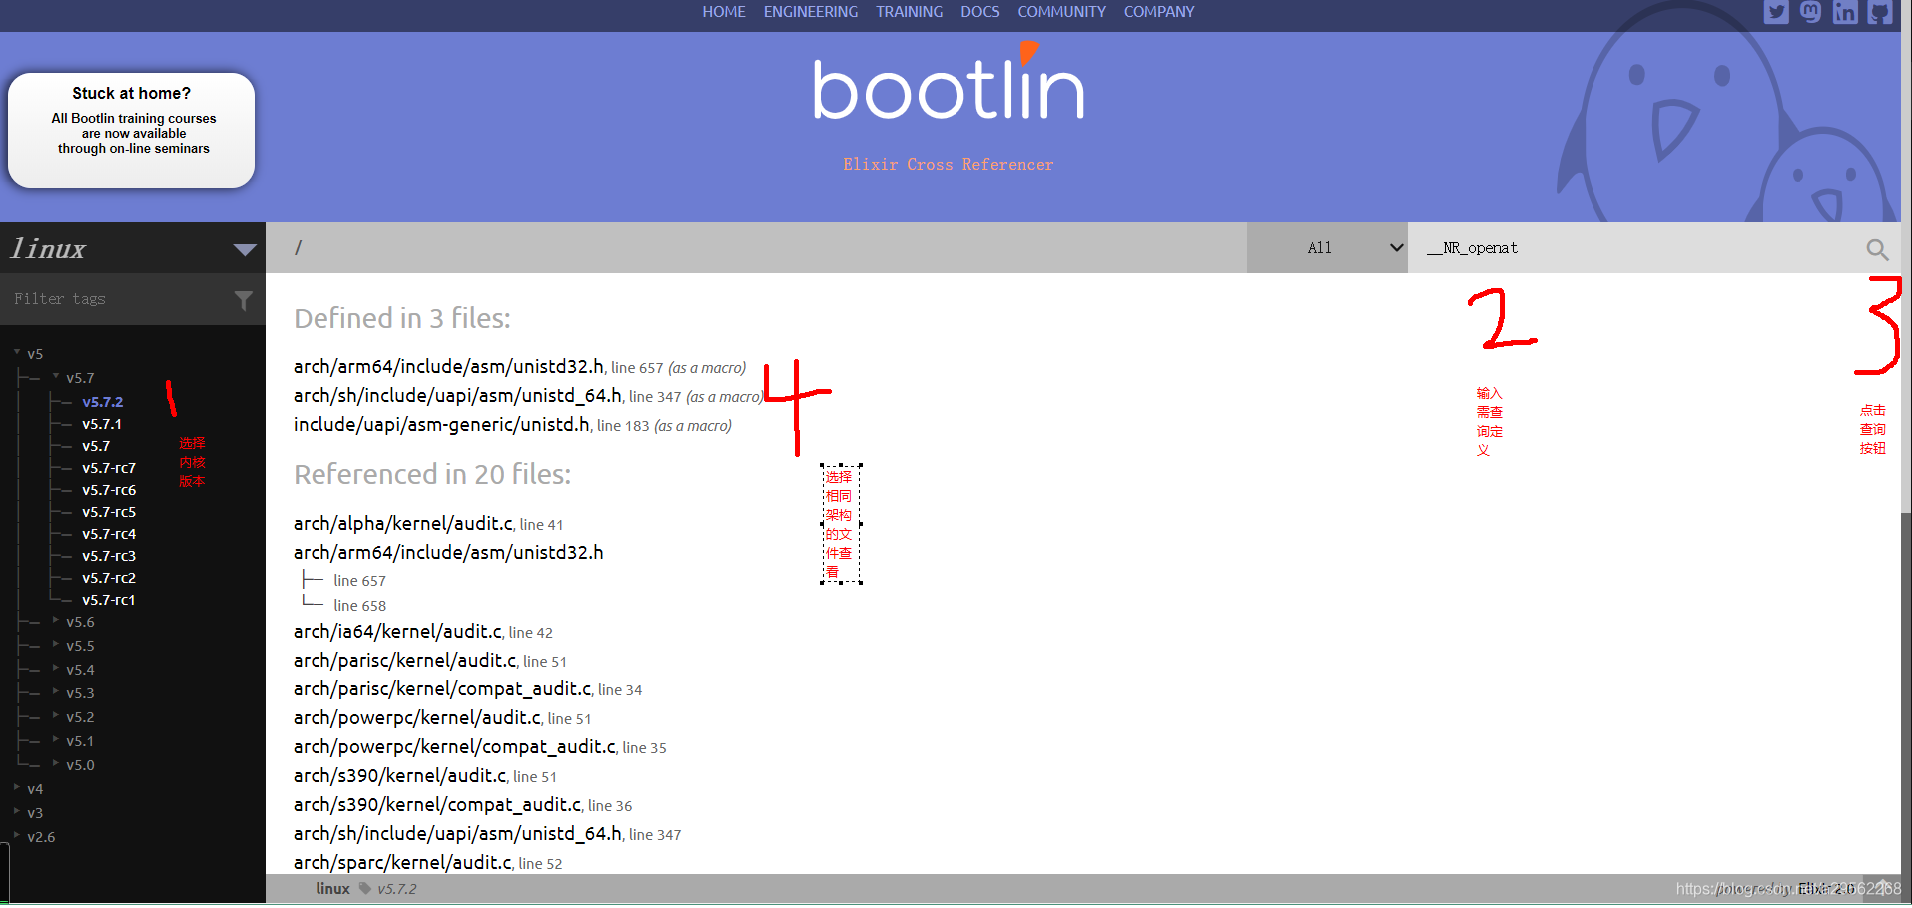Viewport: 1912px width, 908px height.
Task: Expand the v5.1 version branch
Action: (56, 740)
